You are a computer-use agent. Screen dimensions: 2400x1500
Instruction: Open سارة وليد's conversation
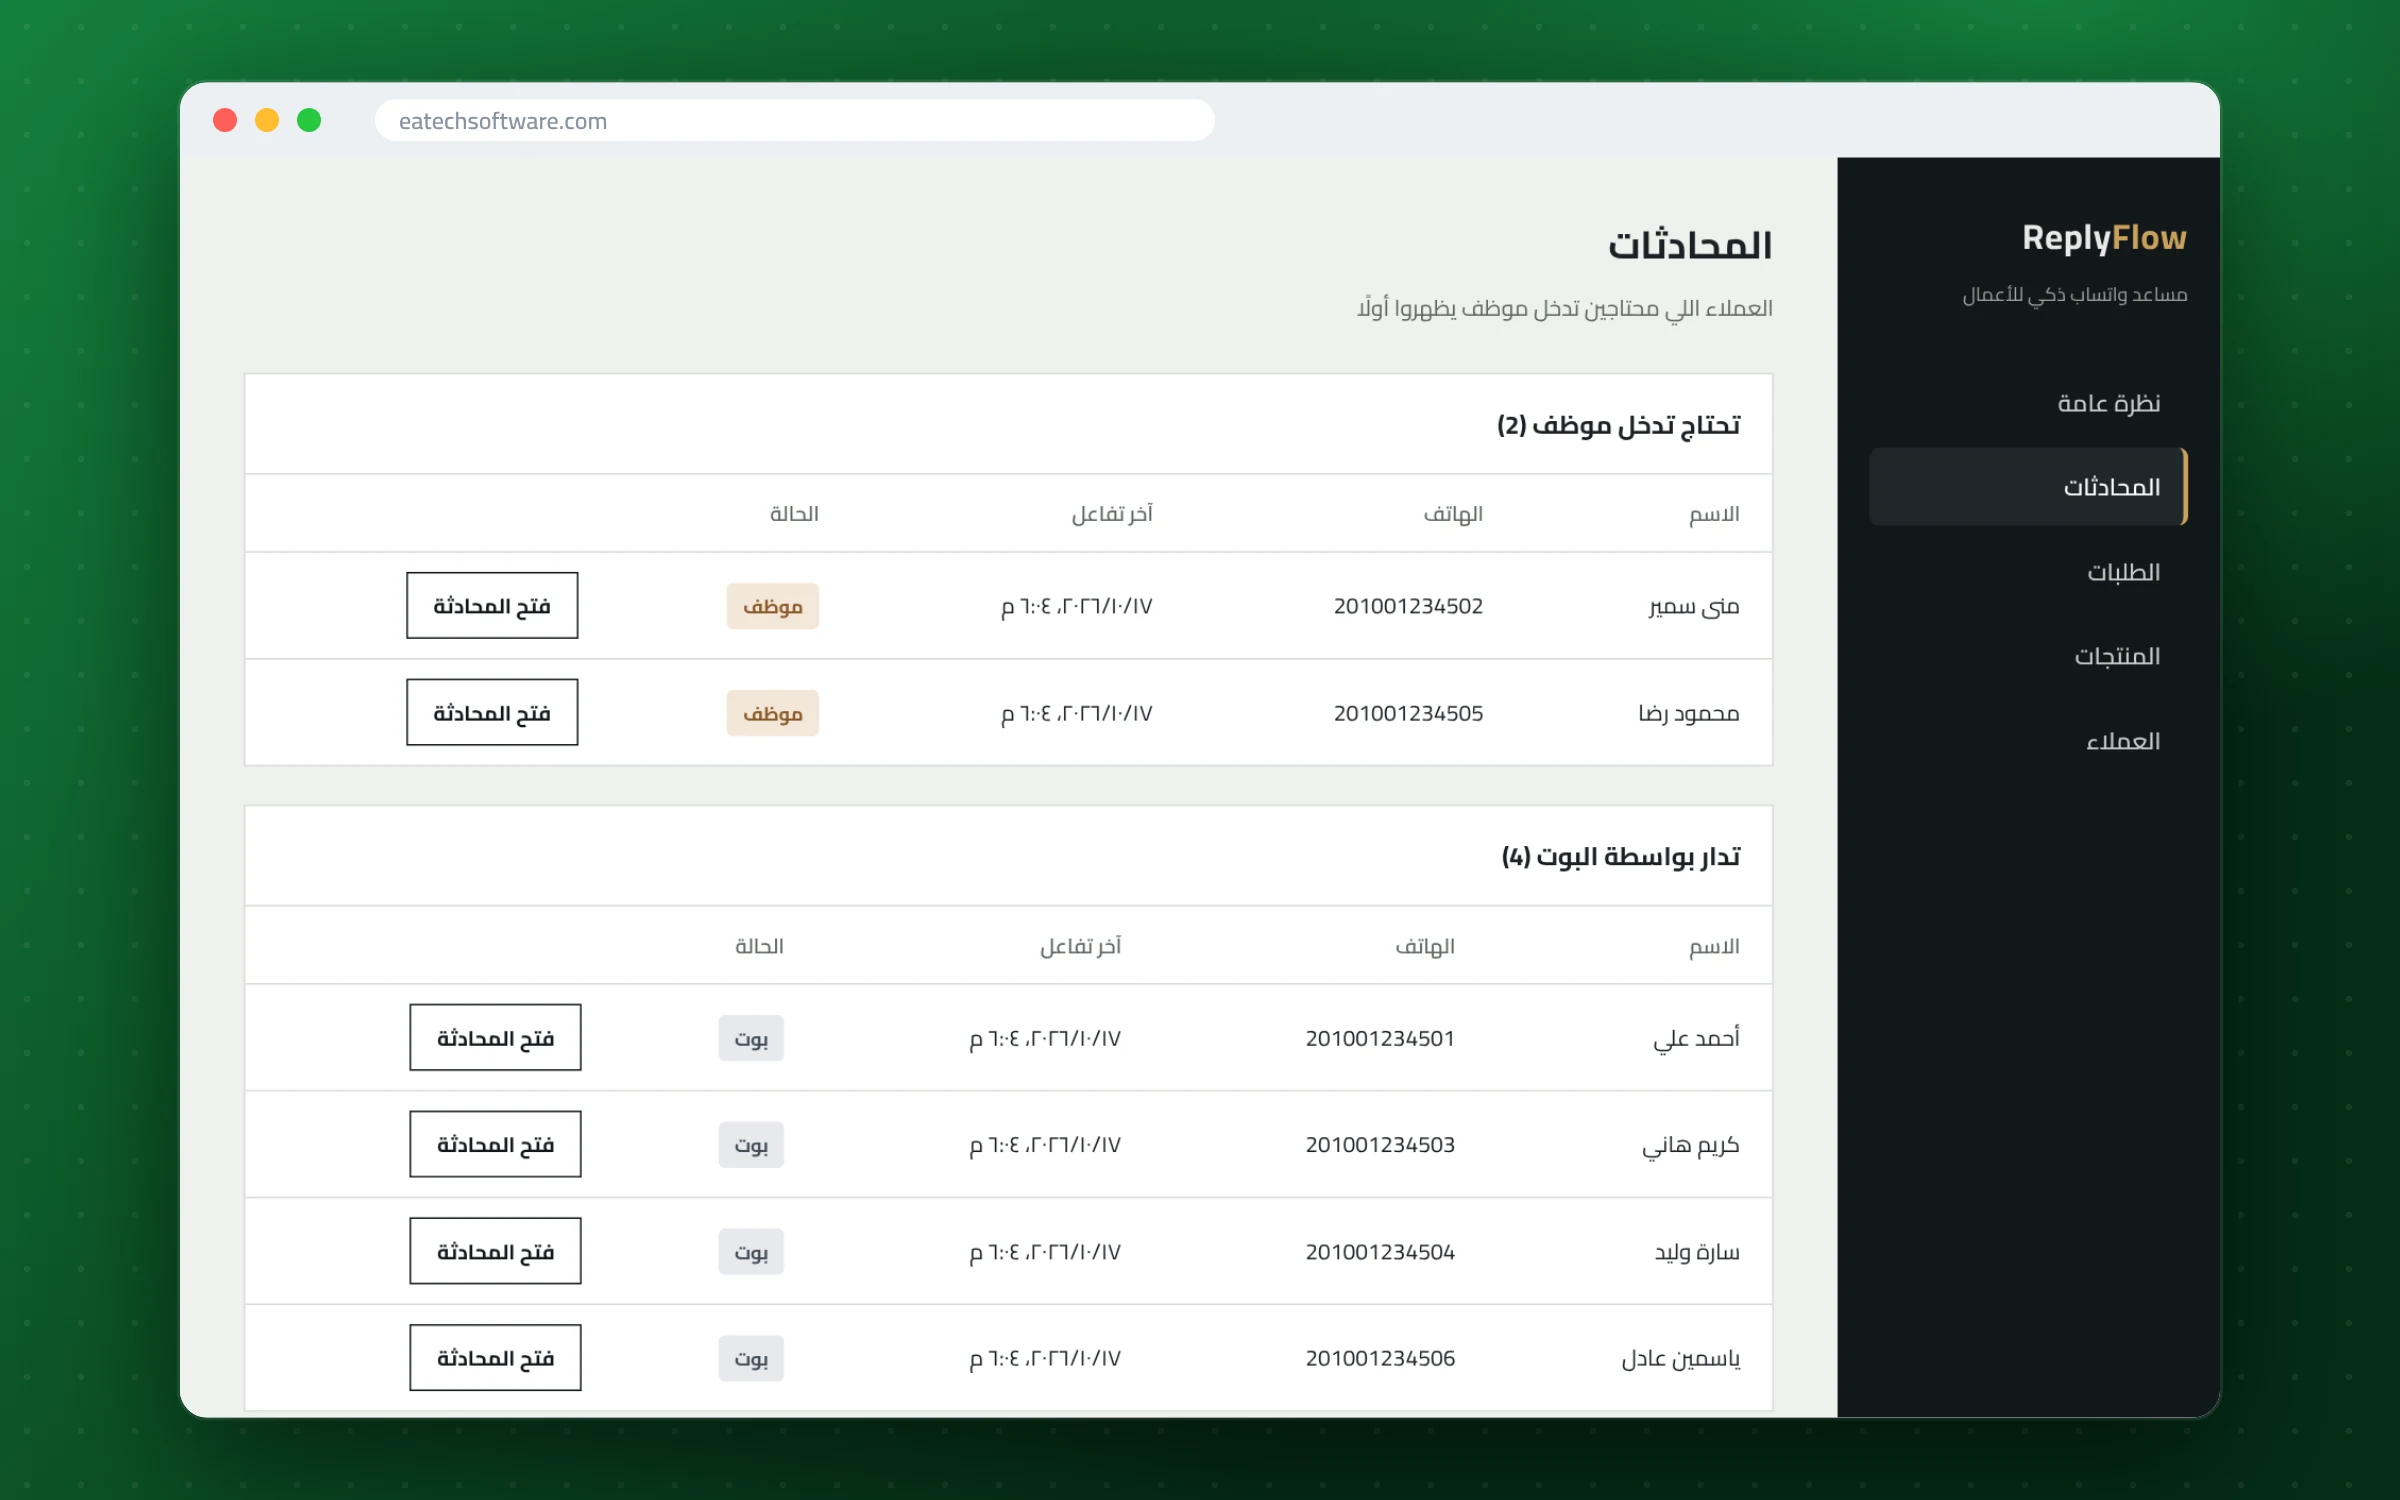[x=495, y=1251]
